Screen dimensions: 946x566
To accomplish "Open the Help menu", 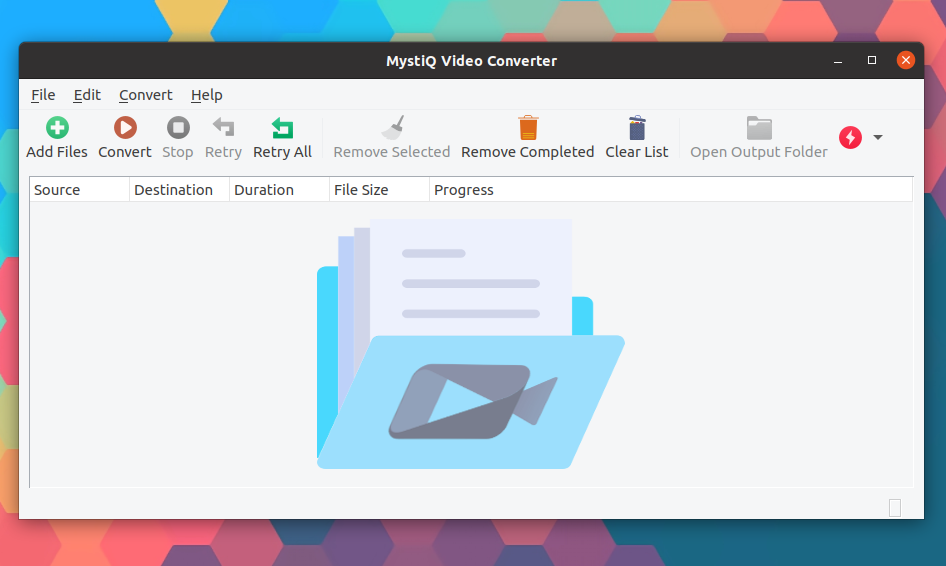I will (x=206, y=95).
